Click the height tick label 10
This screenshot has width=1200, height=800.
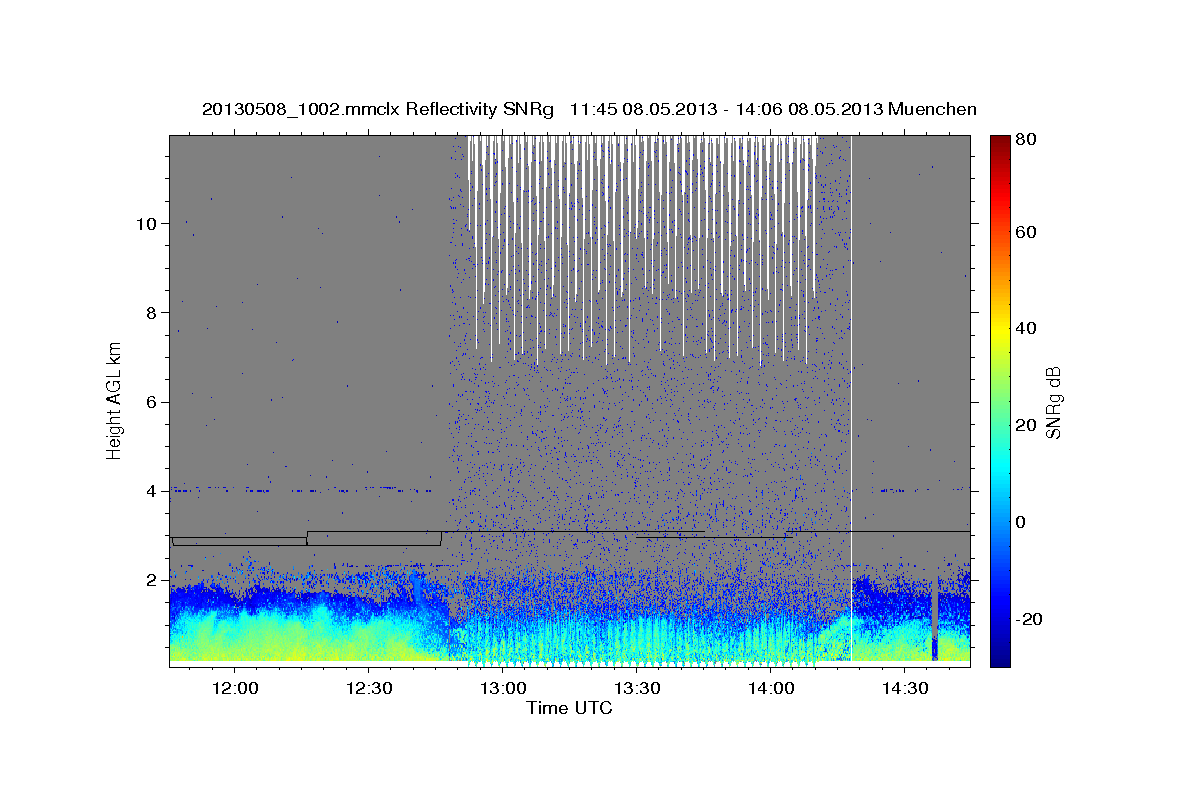146,223
